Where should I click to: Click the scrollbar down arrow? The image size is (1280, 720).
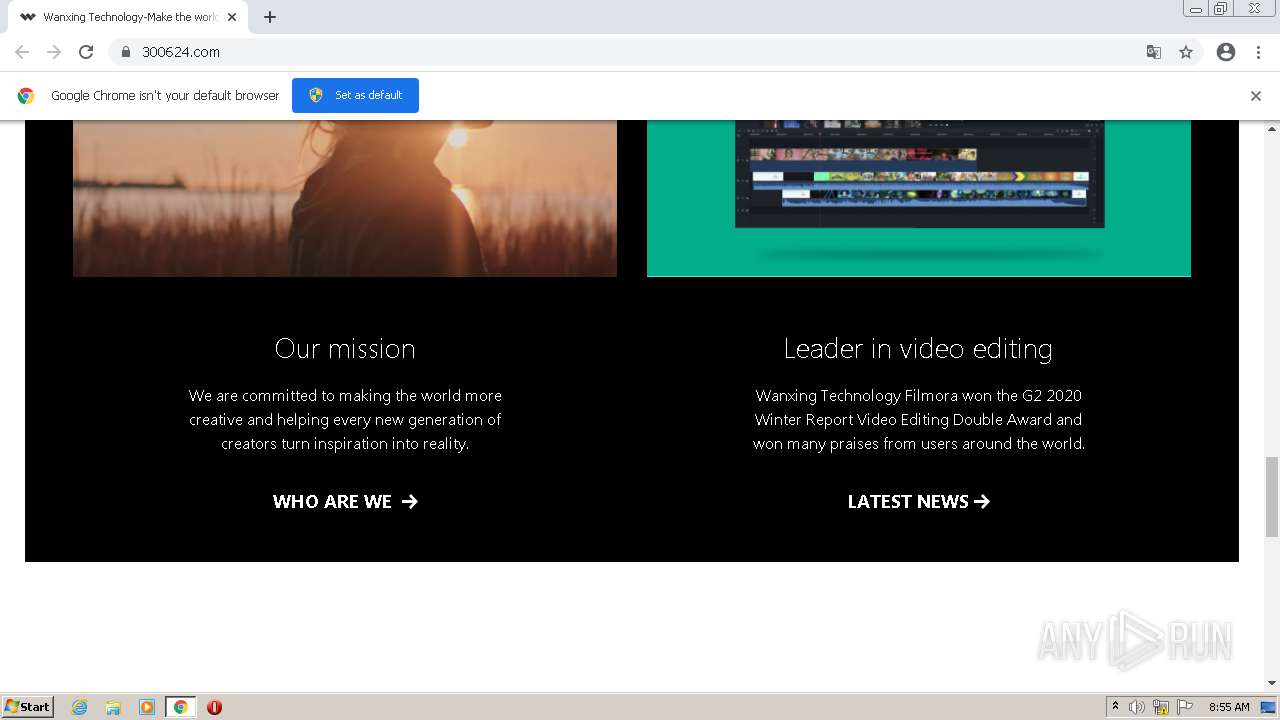coord(1272,683)
